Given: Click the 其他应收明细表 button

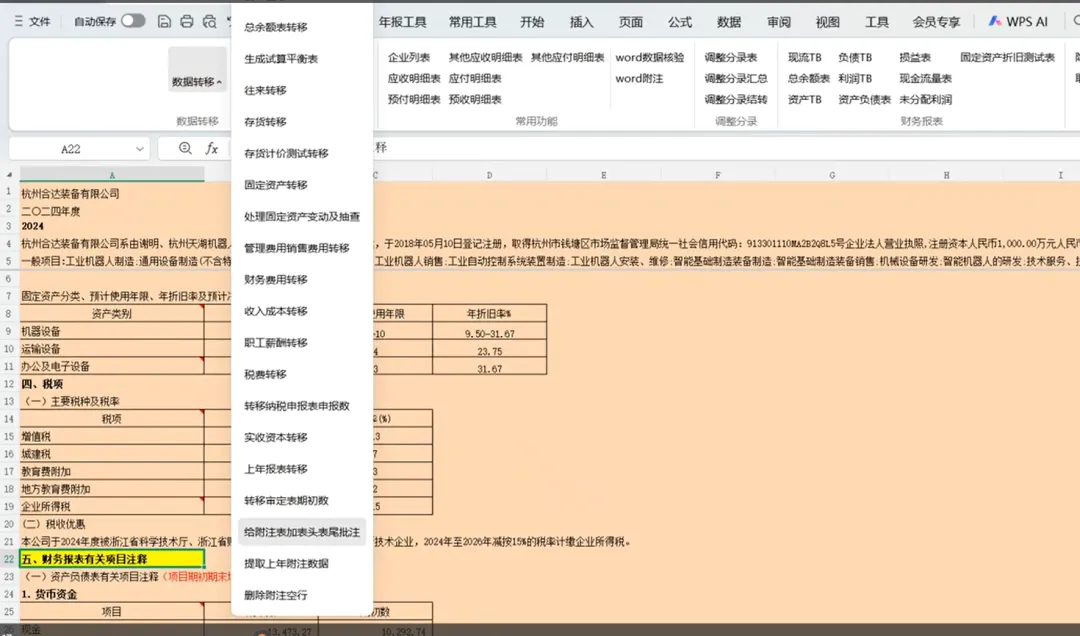Looking at the screenshot, I should point(486,57).
